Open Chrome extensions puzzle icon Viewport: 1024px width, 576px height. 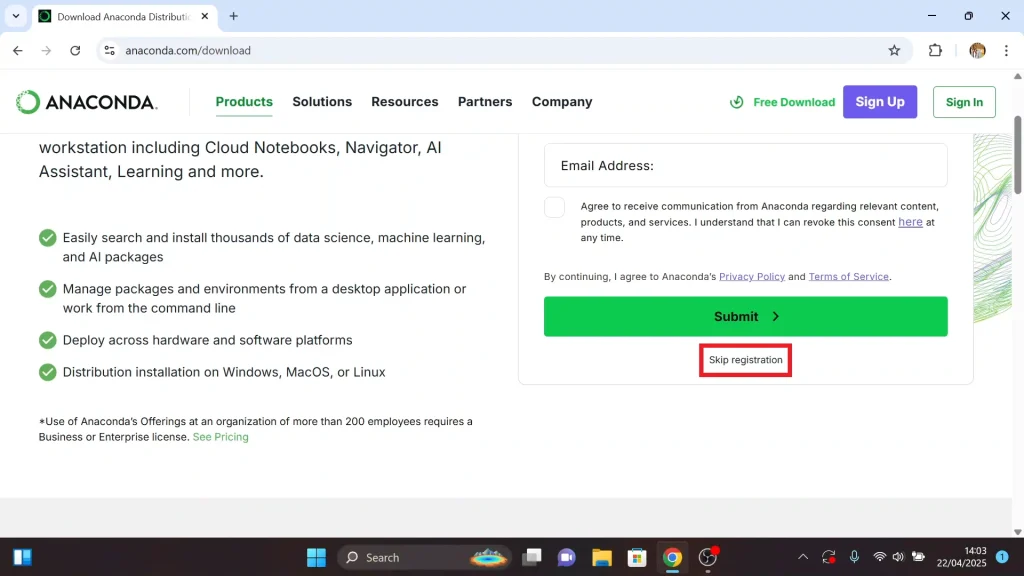(x=935, y=50)
